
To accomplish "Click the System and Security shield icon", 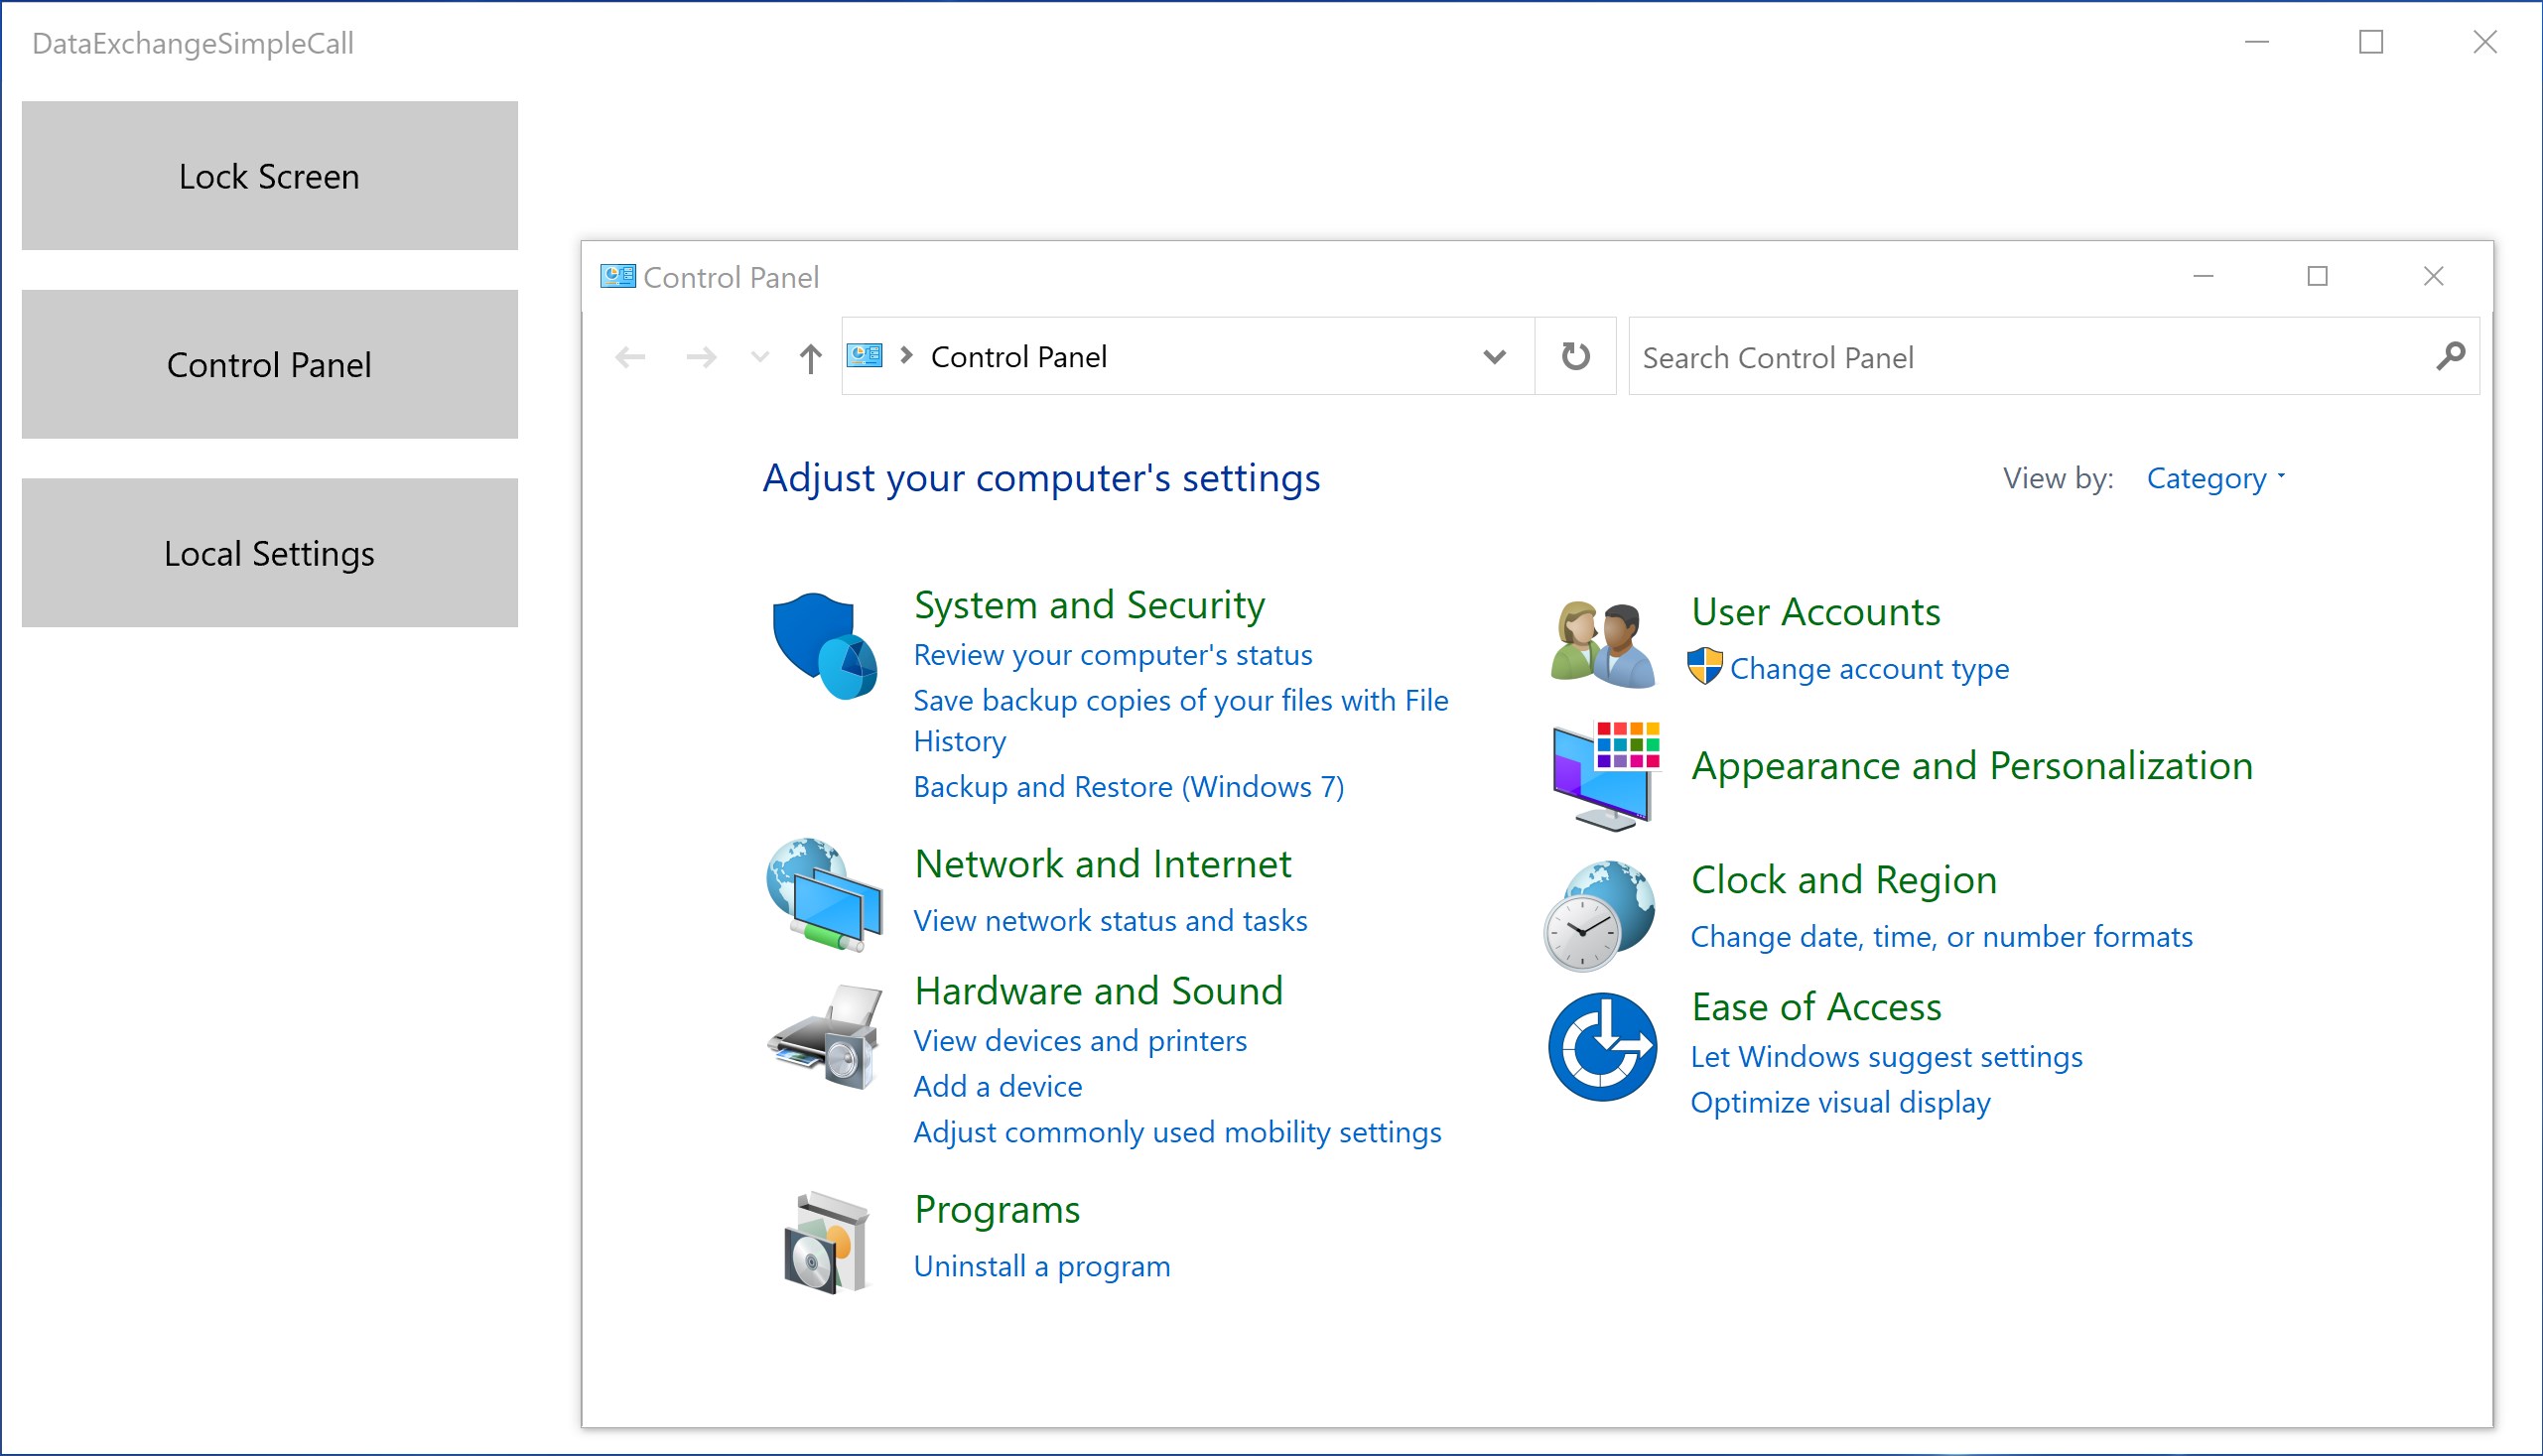I will pos(823,646).
